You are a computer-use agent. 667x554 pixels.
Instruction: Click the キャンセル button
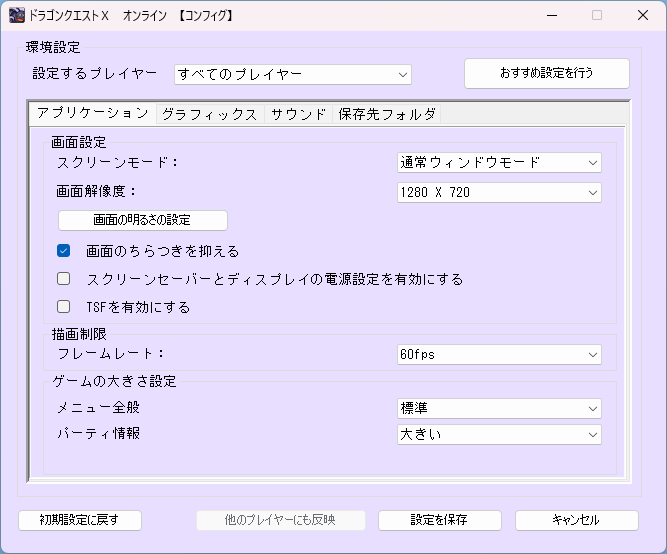(576, 520)
